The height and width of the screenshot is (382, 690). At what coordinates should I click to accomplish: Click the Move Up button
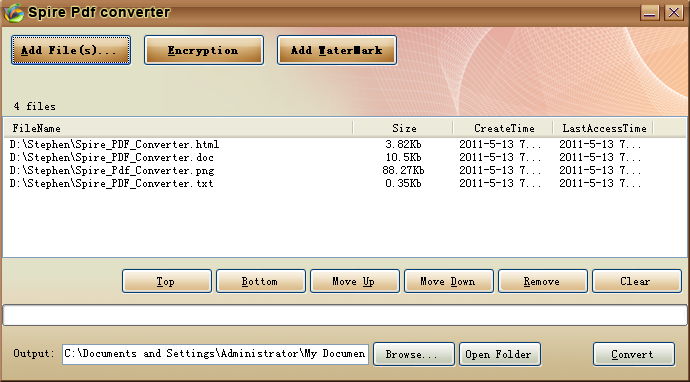click(355, 281)
